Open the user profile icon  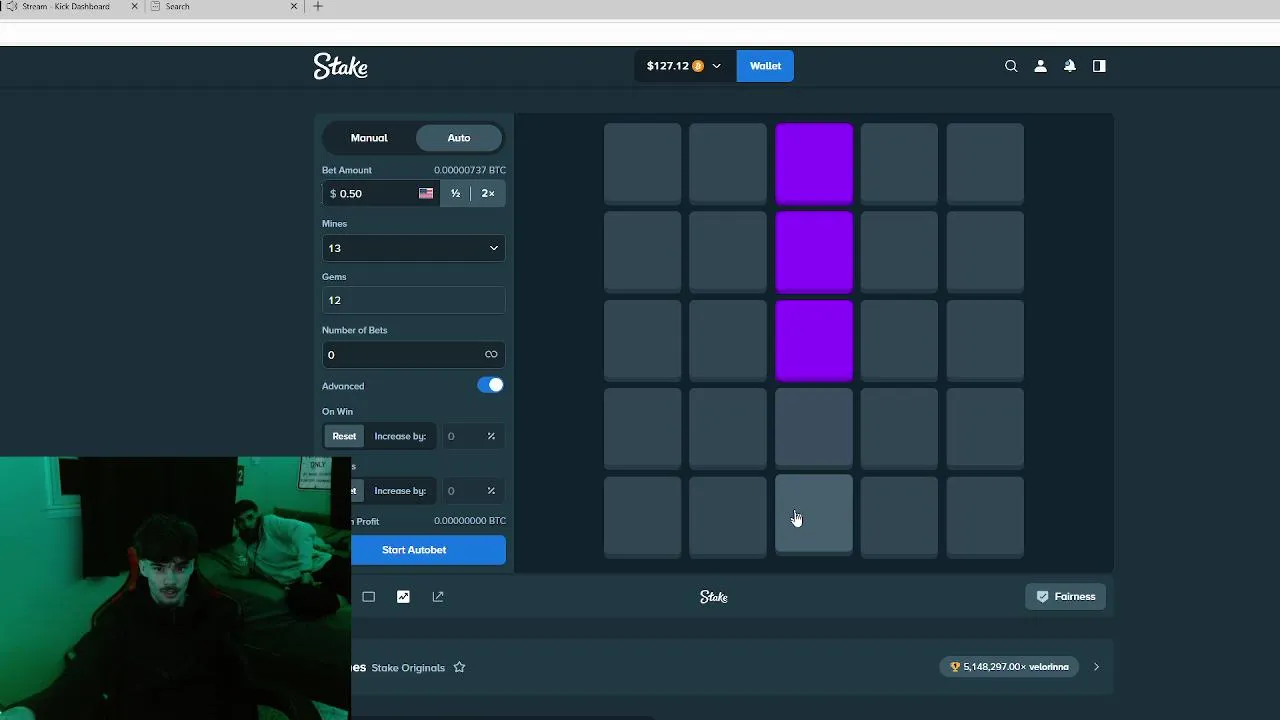coord(1040,66)
